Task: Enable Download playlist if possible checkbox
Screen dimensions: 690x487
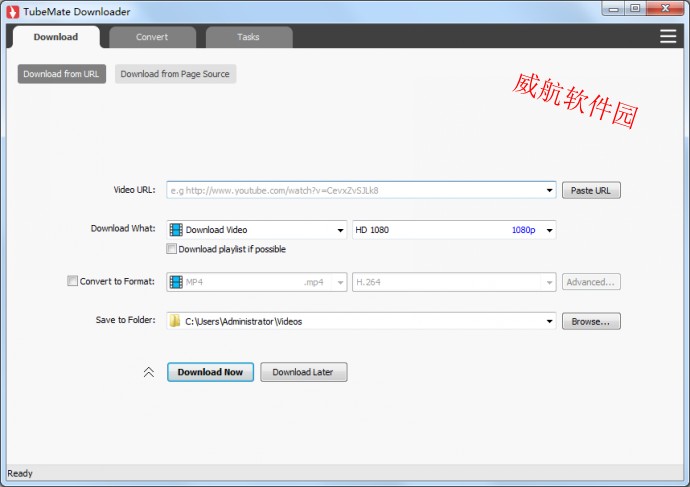Action: coord(172,249)
